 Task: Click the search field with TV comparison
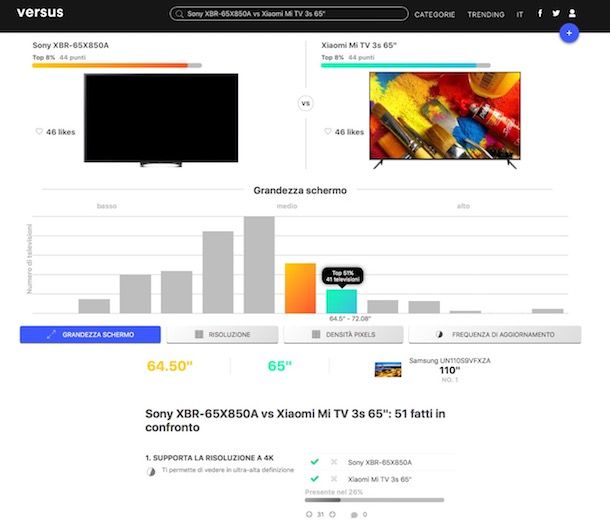point(289,14)
